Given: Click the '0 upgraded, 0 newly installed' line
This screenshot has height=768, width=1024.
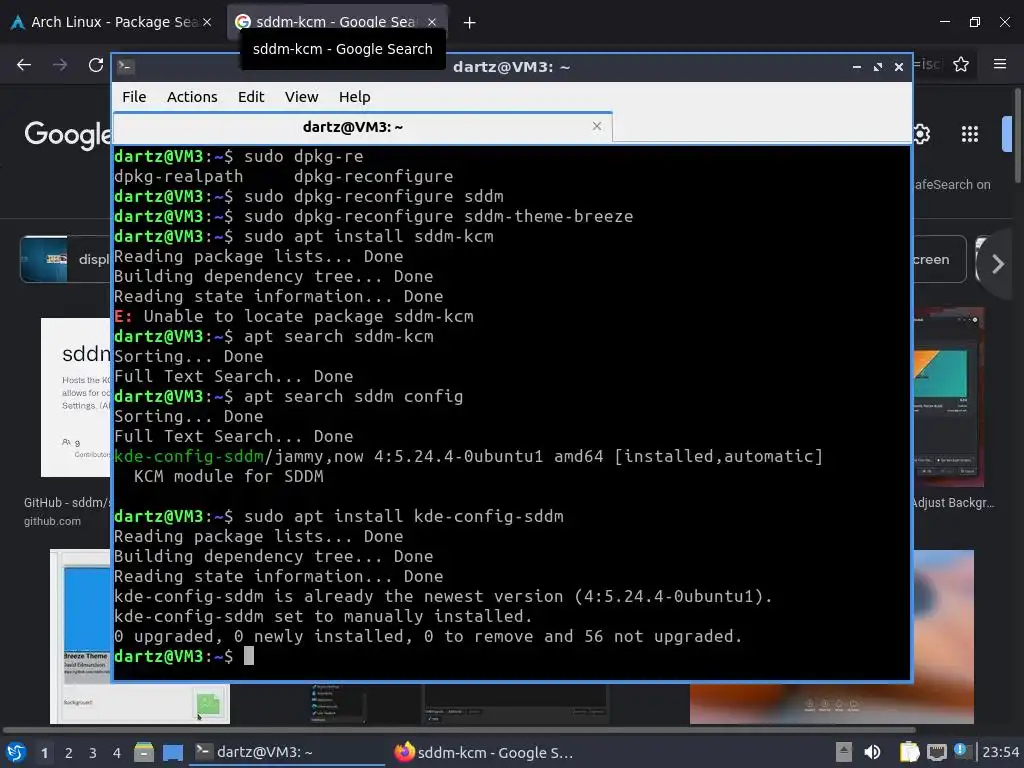Looking at the screenshot, I should pos(428,636).
